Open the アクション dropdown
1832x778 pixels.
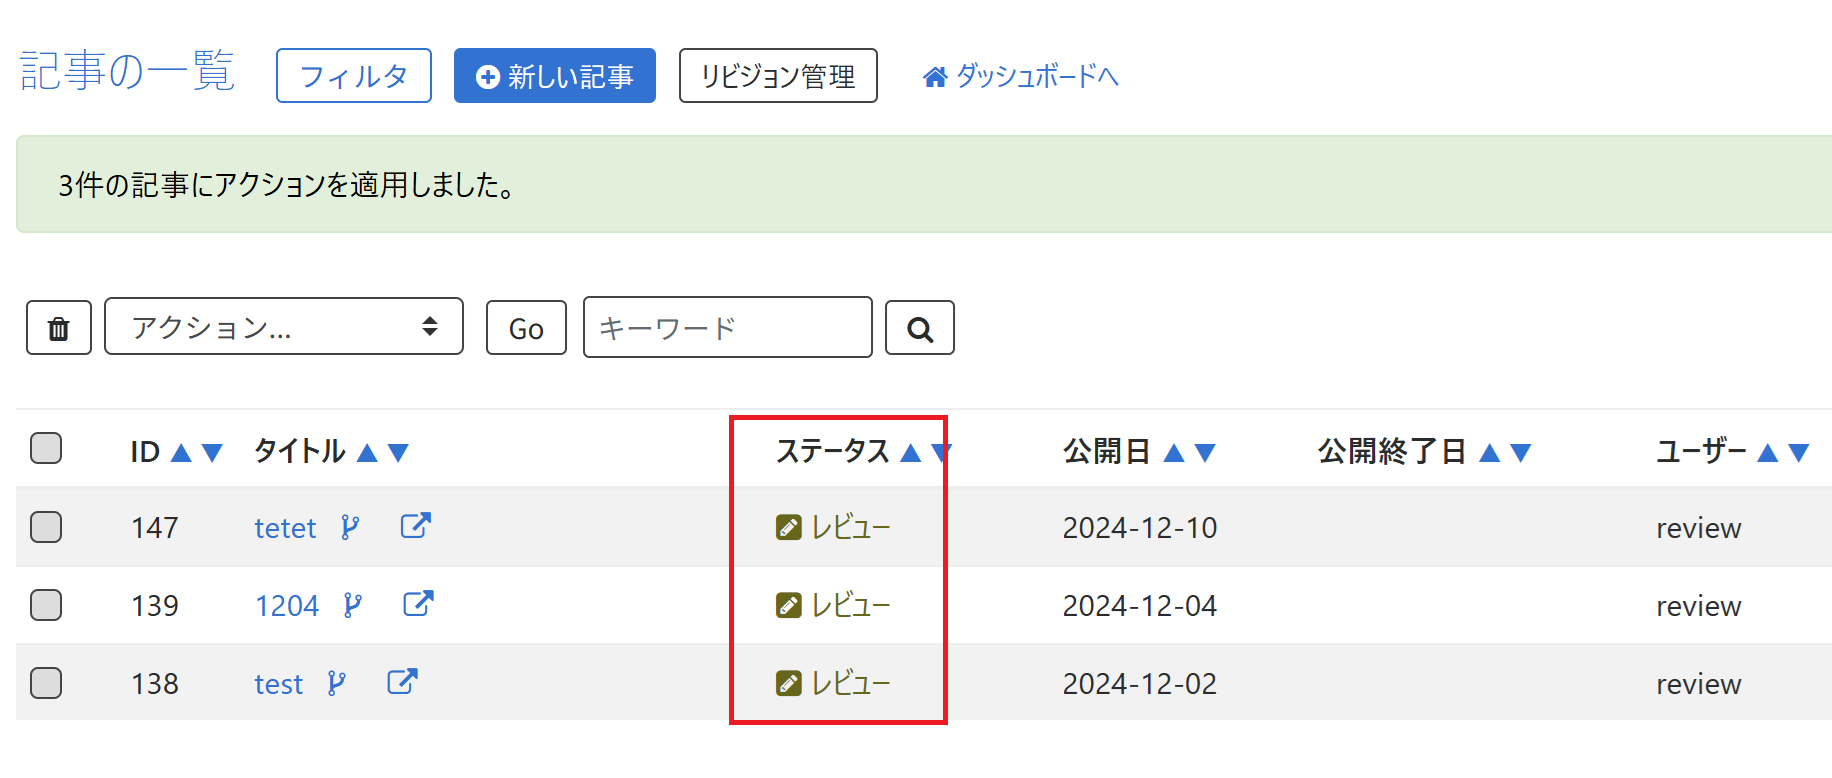click(x=284, y=326)
